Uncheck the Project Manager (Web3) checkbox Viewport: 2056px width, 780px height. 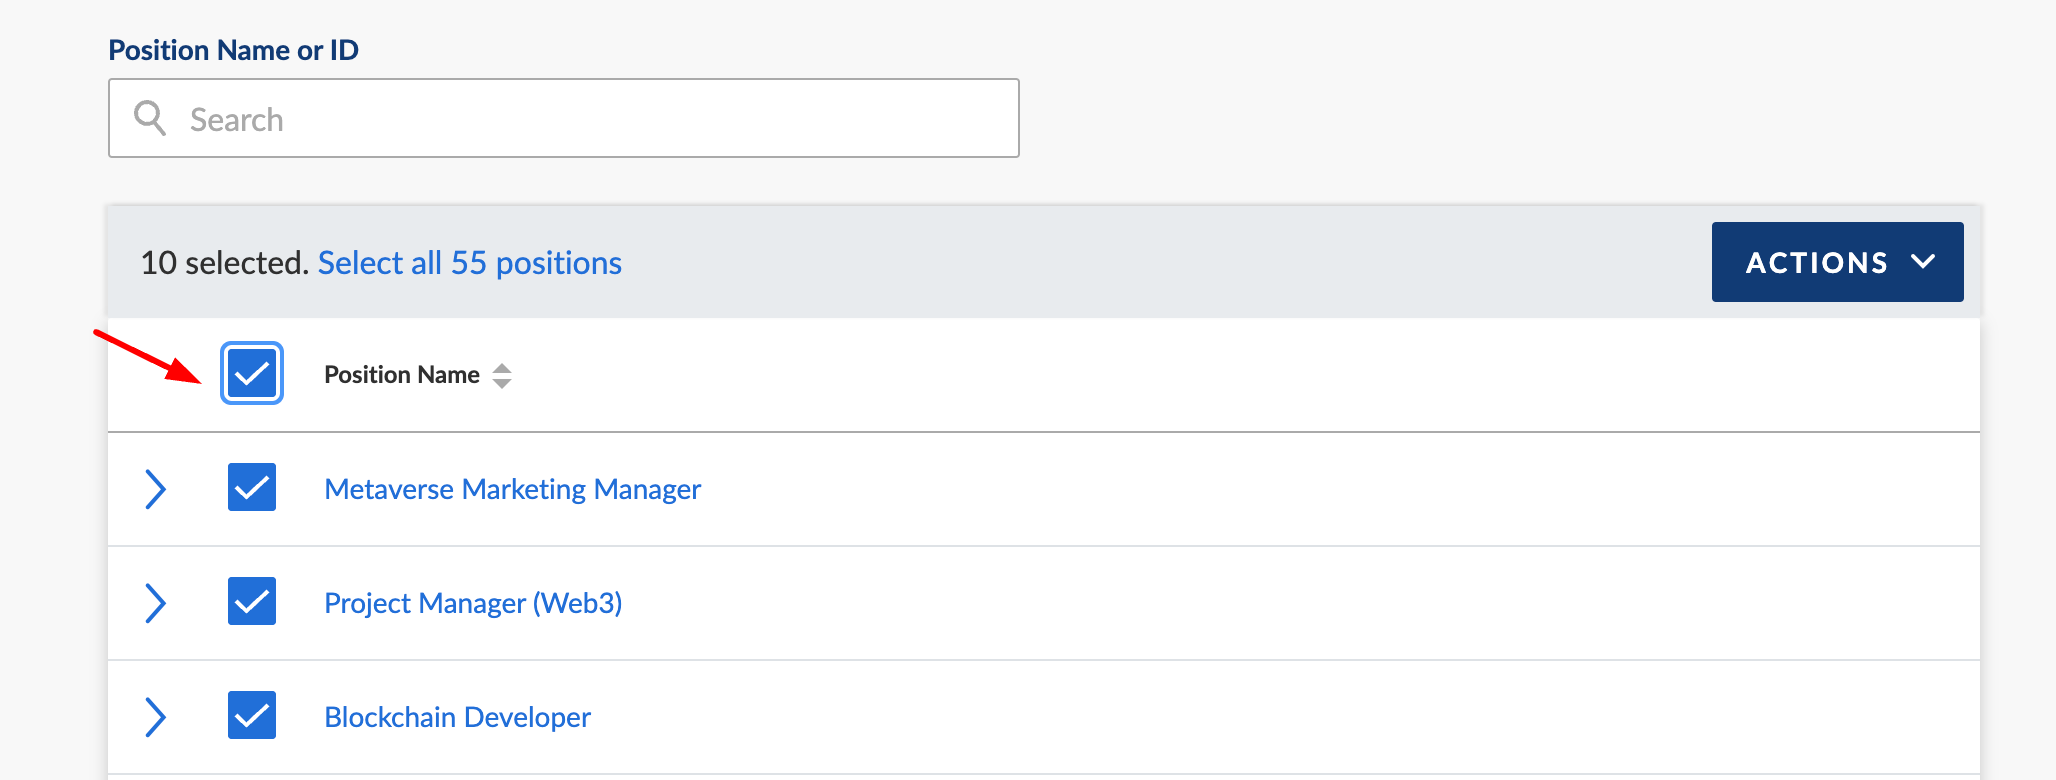(252, 601)
